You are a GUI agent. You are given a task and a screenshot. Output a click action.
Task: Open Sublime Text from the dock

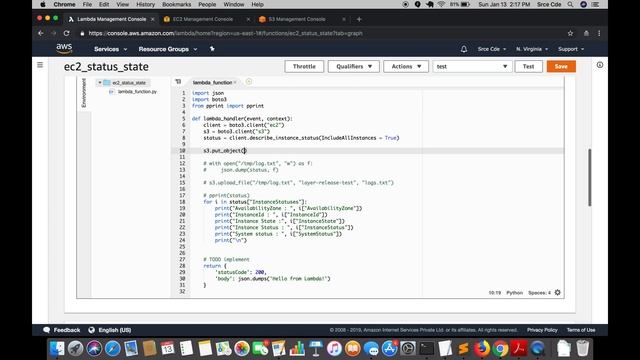point(463,348)
